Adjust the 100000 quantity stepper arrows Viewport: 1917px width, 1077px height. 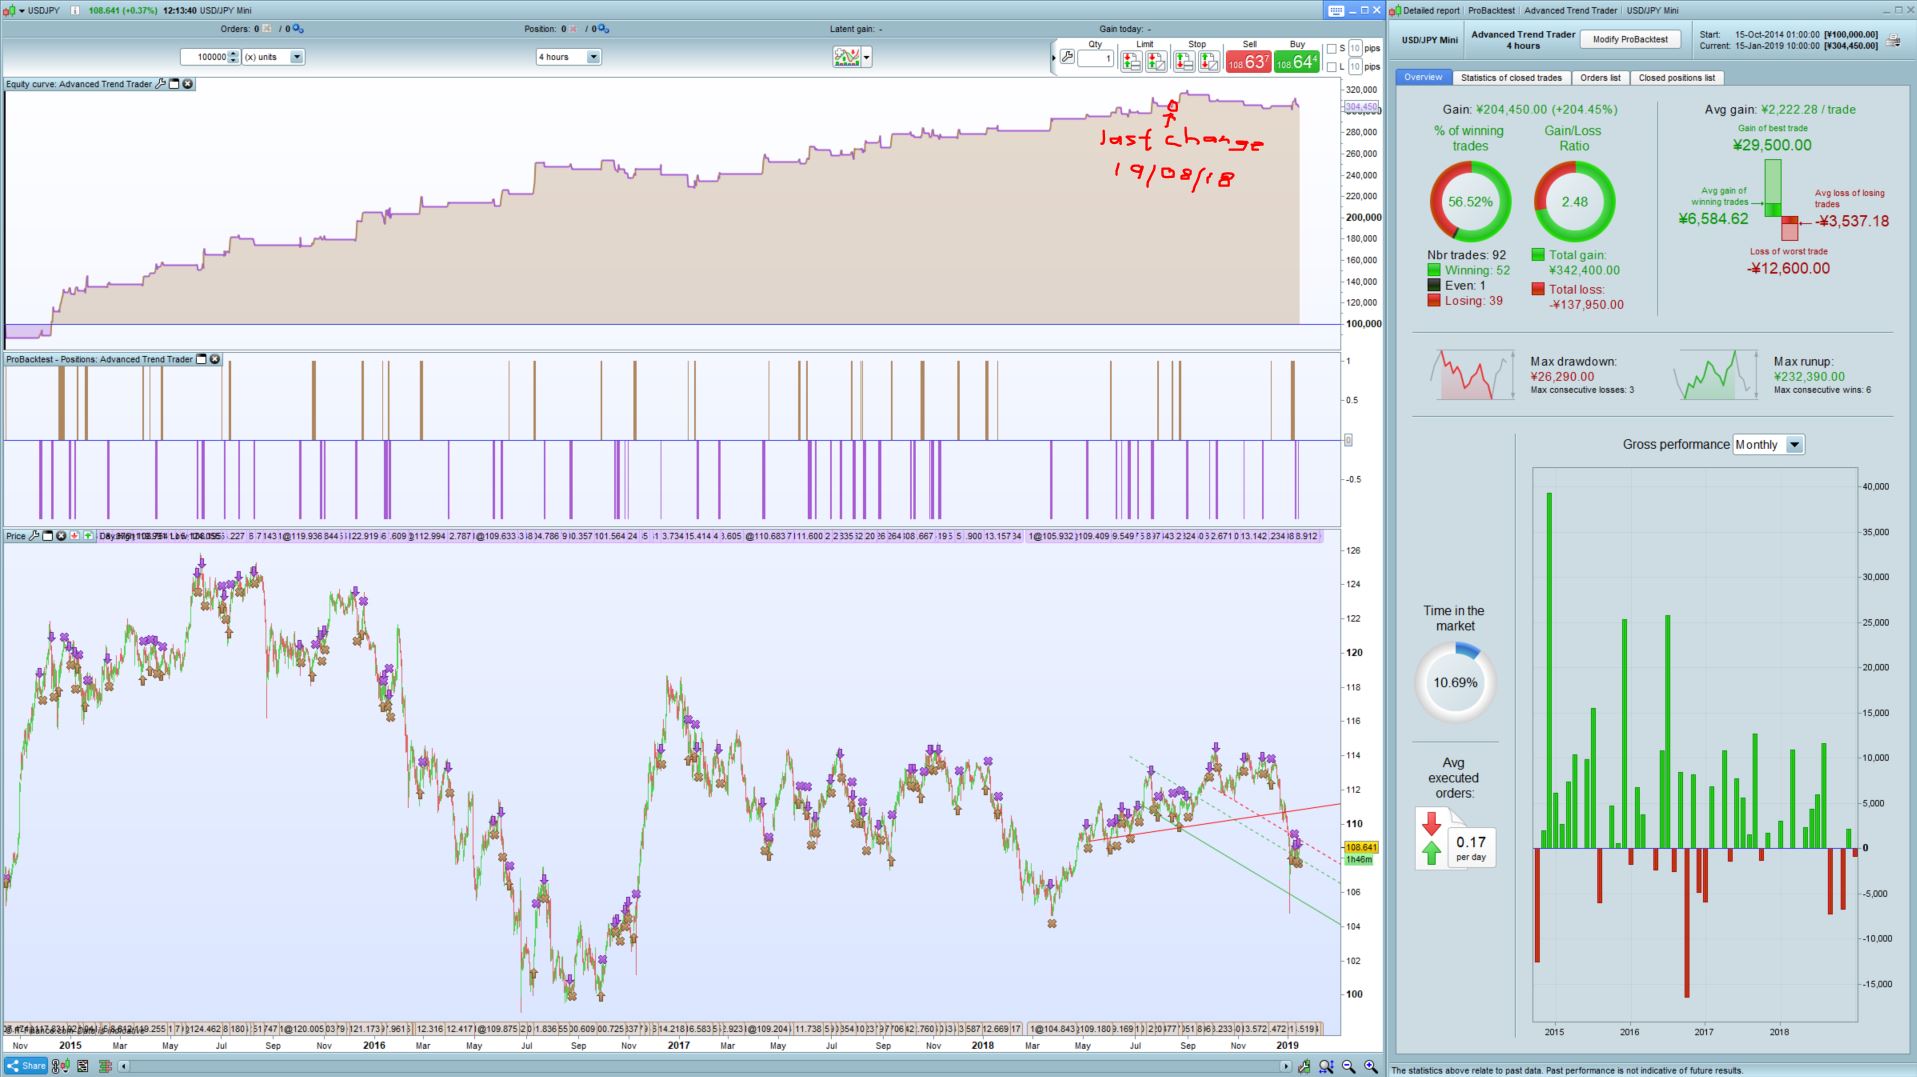point(233,57)
